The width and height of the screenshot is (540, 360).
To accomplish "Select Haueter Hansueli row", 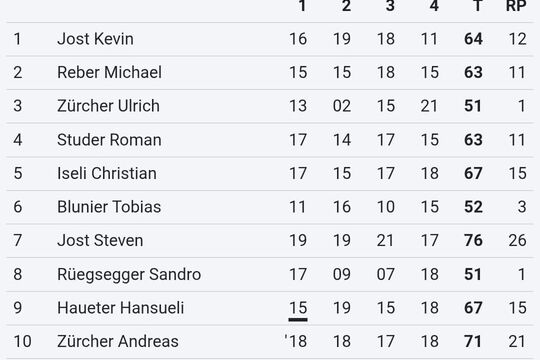I will (270, 308).
